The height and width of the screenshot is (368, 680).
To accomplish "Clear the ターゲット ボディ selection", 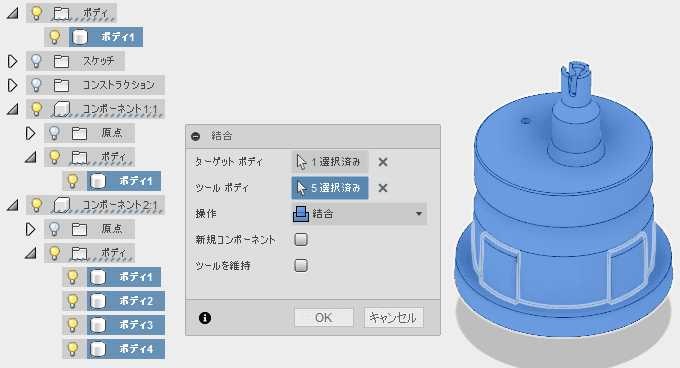I will point(382,162).
